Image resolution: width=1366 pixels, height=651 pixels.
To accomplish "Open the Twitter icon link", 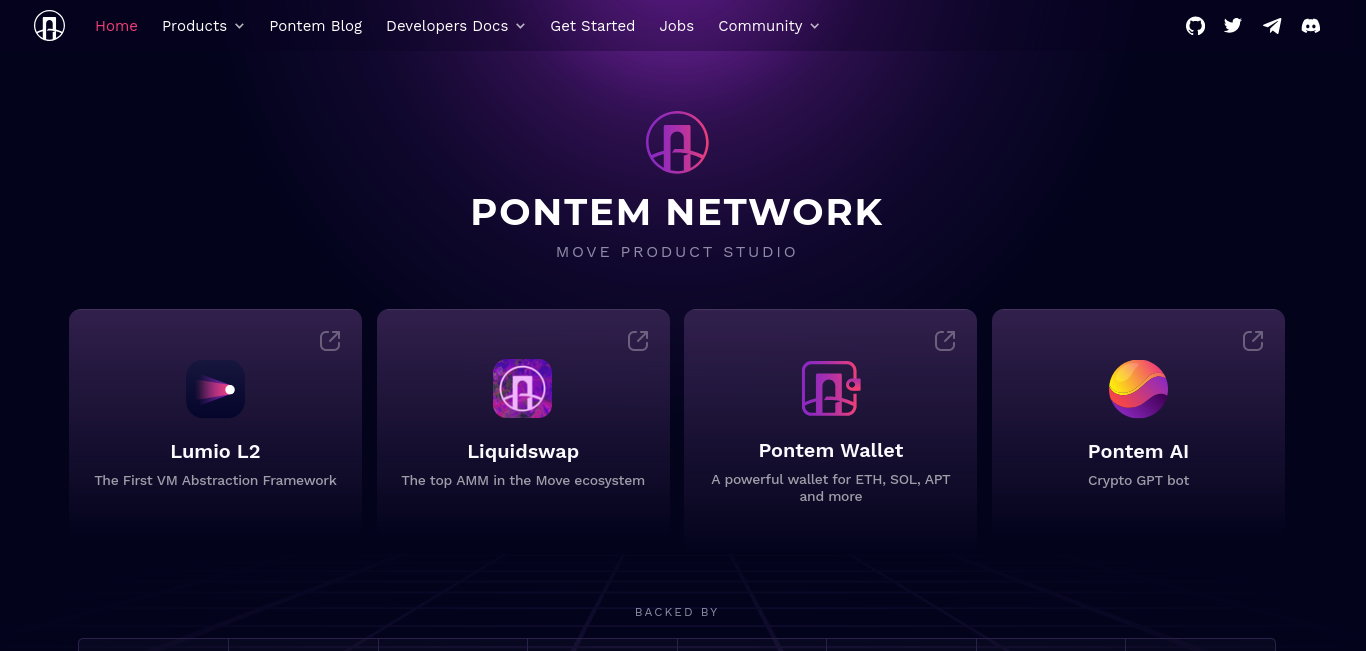I will click(x=1233, y=26).
